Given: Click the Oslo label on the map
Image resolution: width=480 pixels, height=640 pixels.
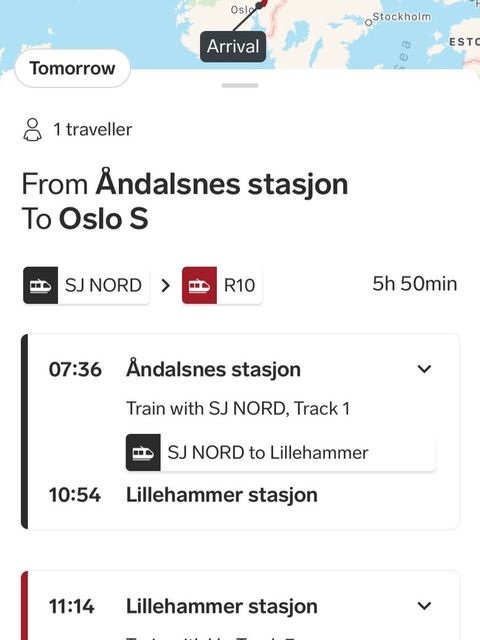Looking at the screenshot, I should [x=241, y=9].
